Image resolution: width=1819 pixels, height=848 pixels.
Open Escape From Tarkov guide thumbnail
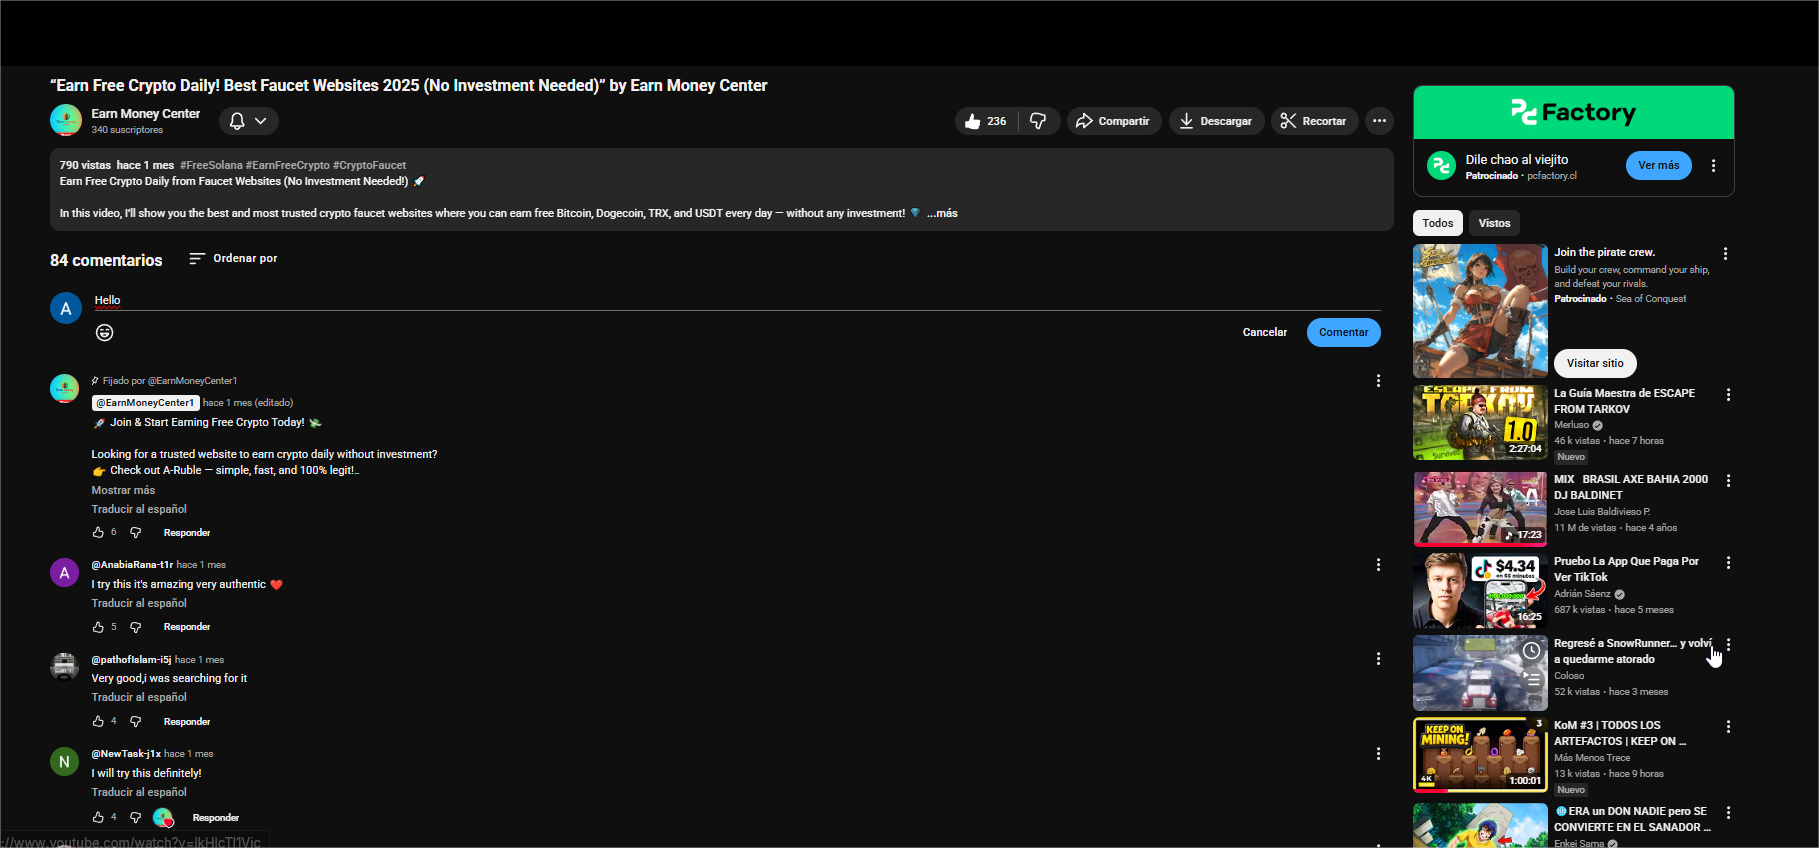coord(1480,423)
